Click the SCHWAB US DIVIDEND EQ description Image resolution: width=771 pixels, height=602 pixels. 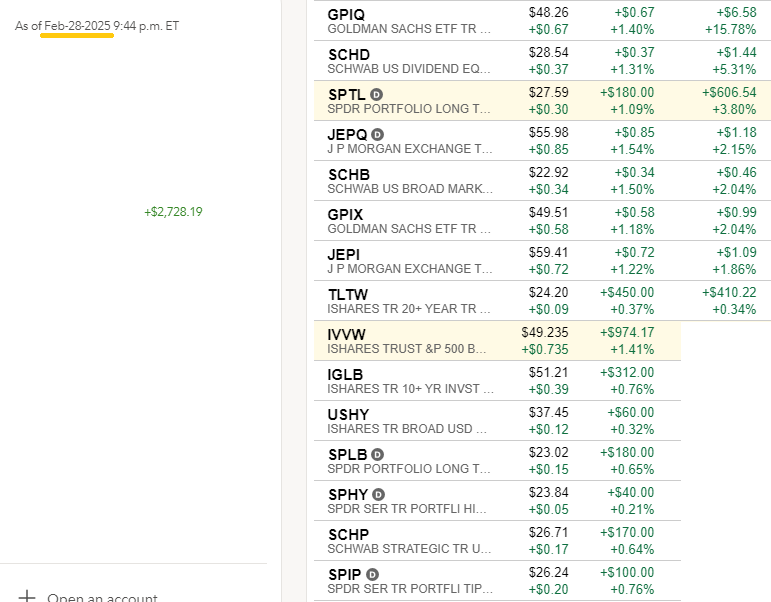tap(409, 69)
